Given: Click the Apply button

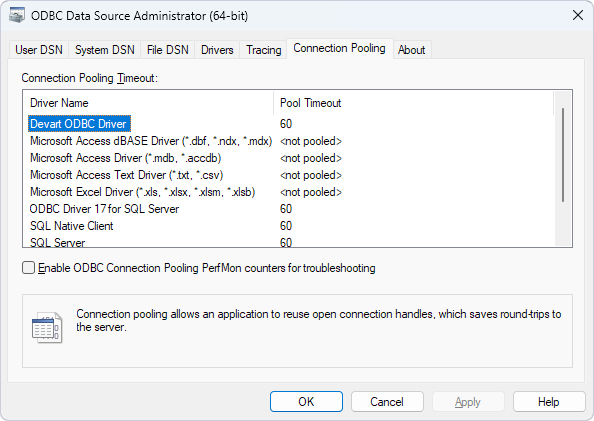Looking at the screenshot, I should click(468, 401).
